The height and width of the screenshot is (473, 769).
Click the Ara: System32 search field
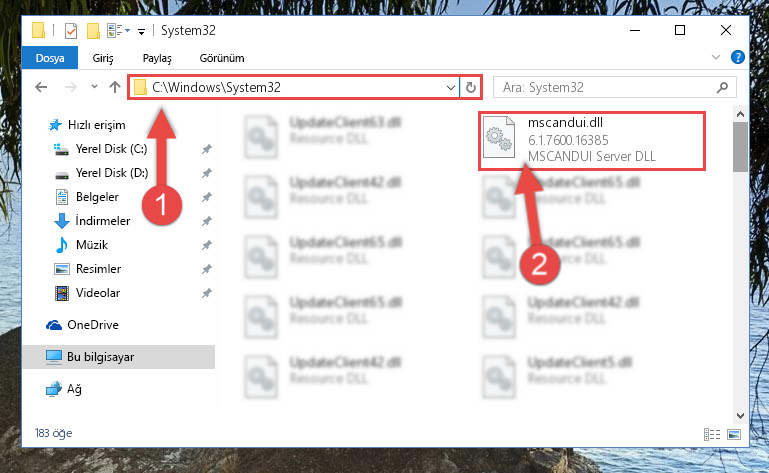click(x=607, y=87)
